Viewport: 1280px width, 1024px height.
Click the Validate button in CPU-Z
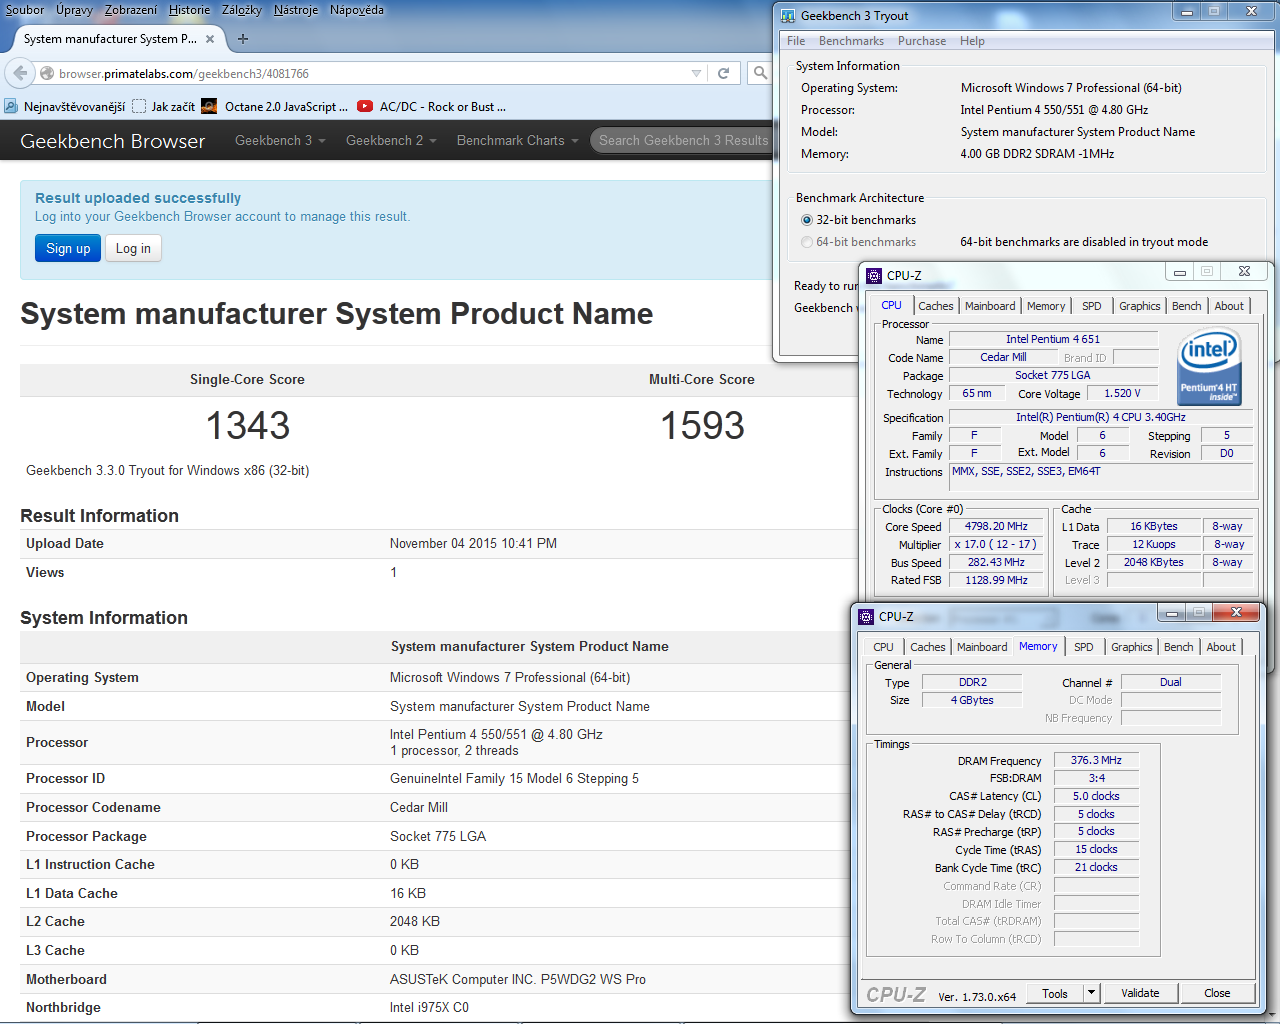click(1140, 993)
